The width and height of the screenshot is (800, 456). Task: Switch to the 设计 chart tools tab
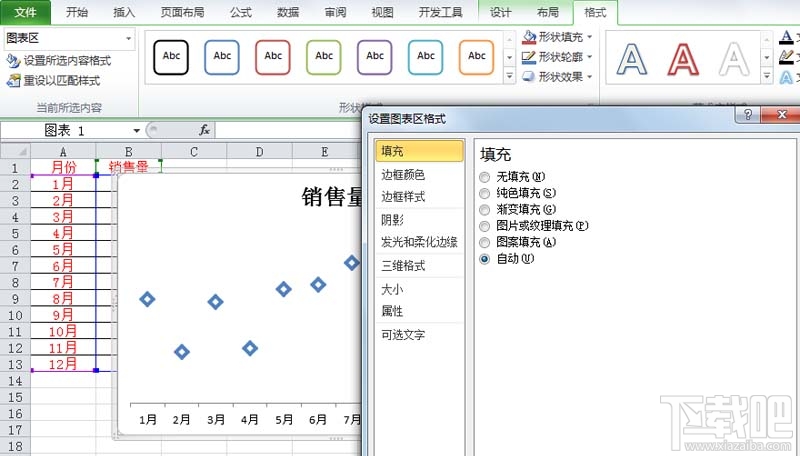(x=501, y=12)
